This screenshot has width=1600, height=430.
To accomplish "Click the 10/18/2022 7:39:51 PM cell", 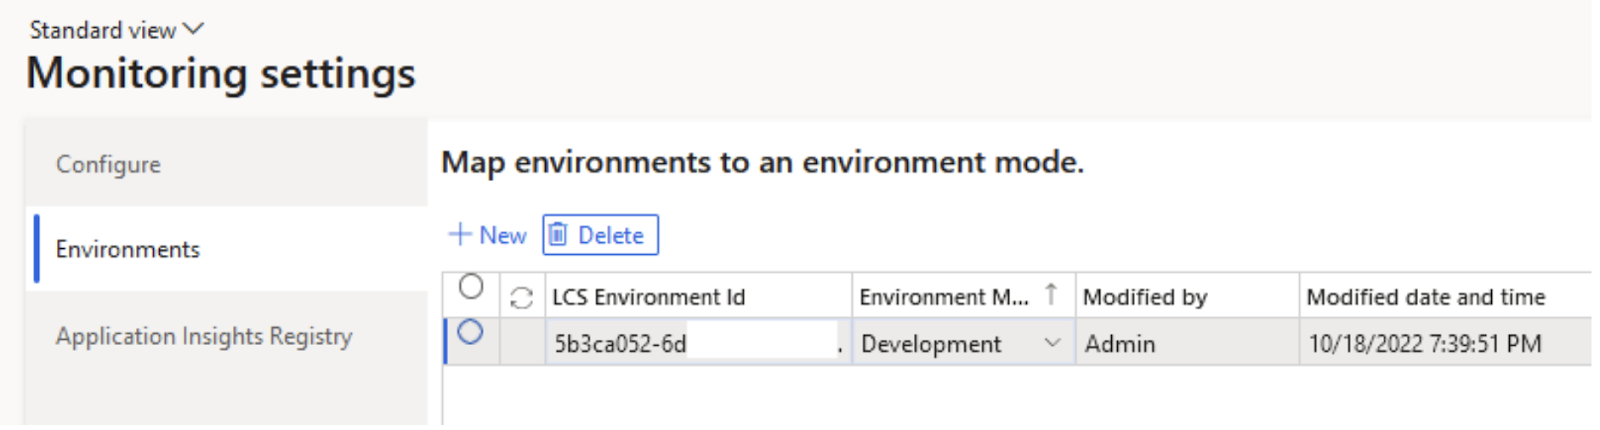I will [x=1424, y=344].
